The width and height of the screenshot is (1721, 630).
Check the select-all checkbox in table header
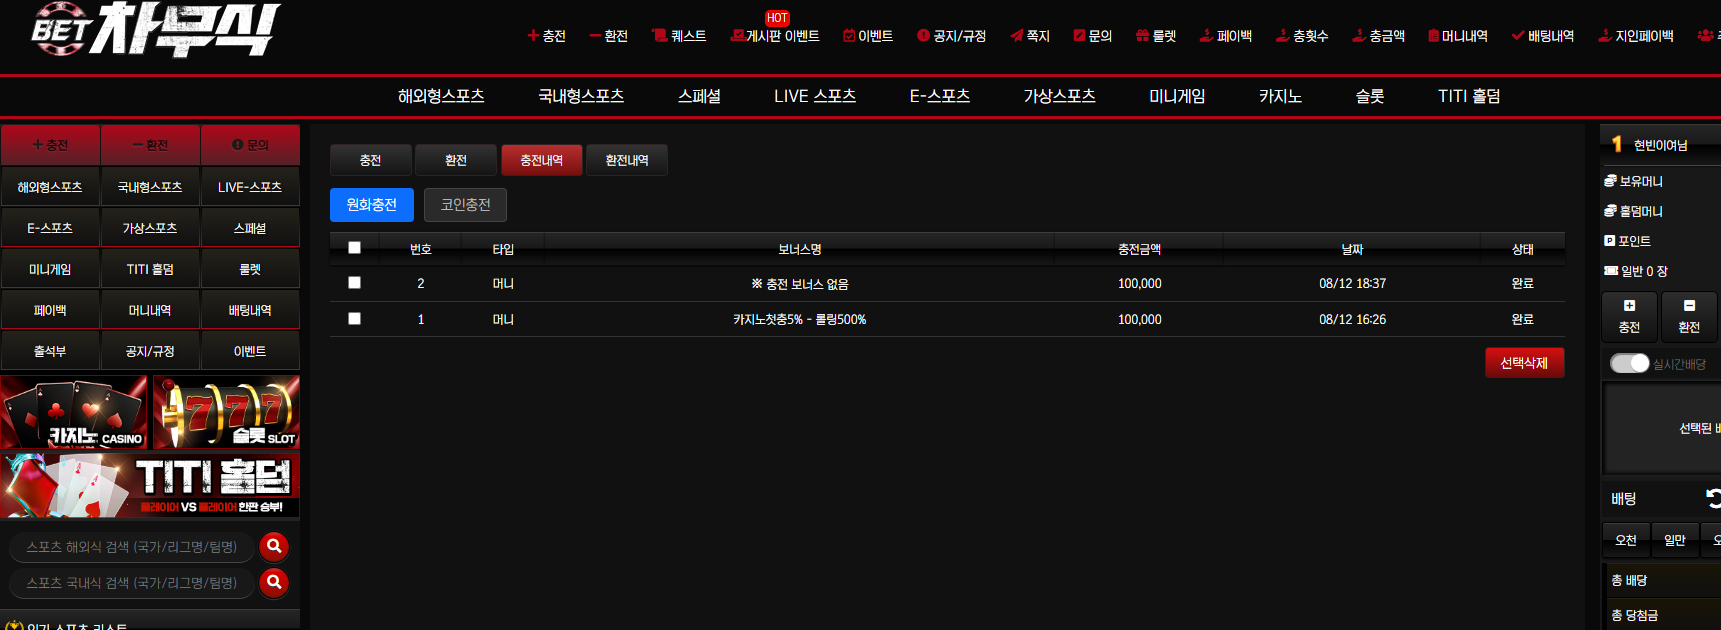coord(354,247)
